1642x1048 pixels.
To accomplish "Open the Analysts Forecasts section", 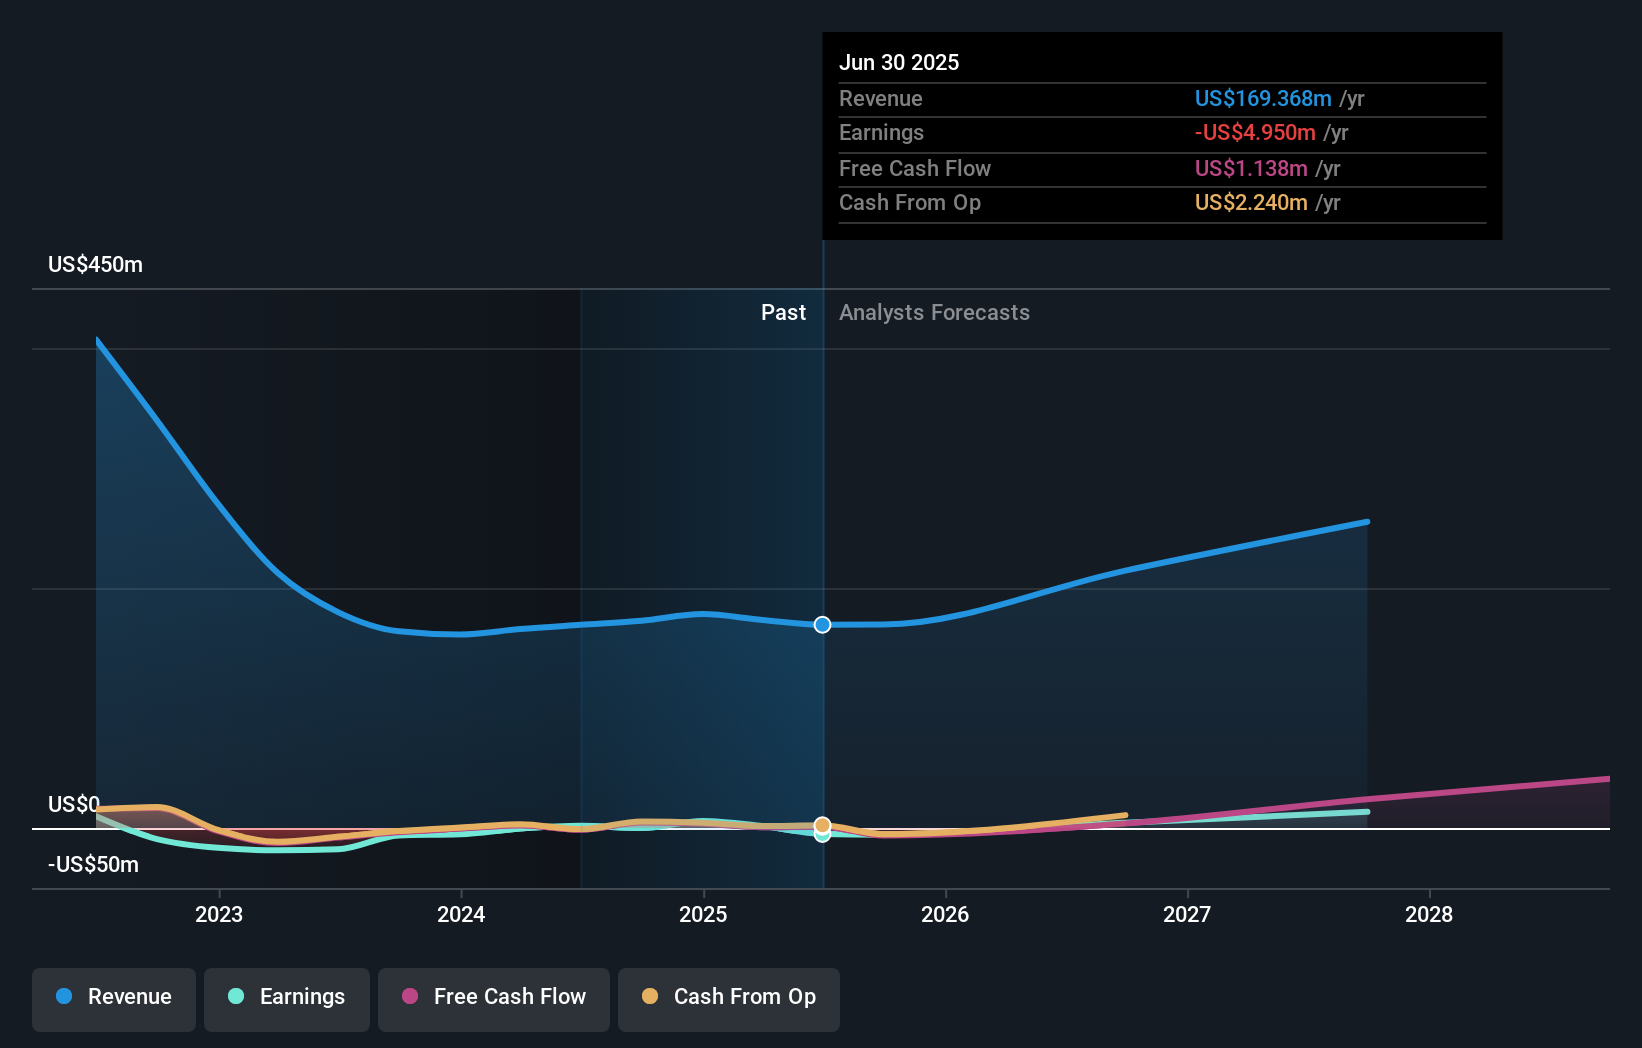I will 933,312.
